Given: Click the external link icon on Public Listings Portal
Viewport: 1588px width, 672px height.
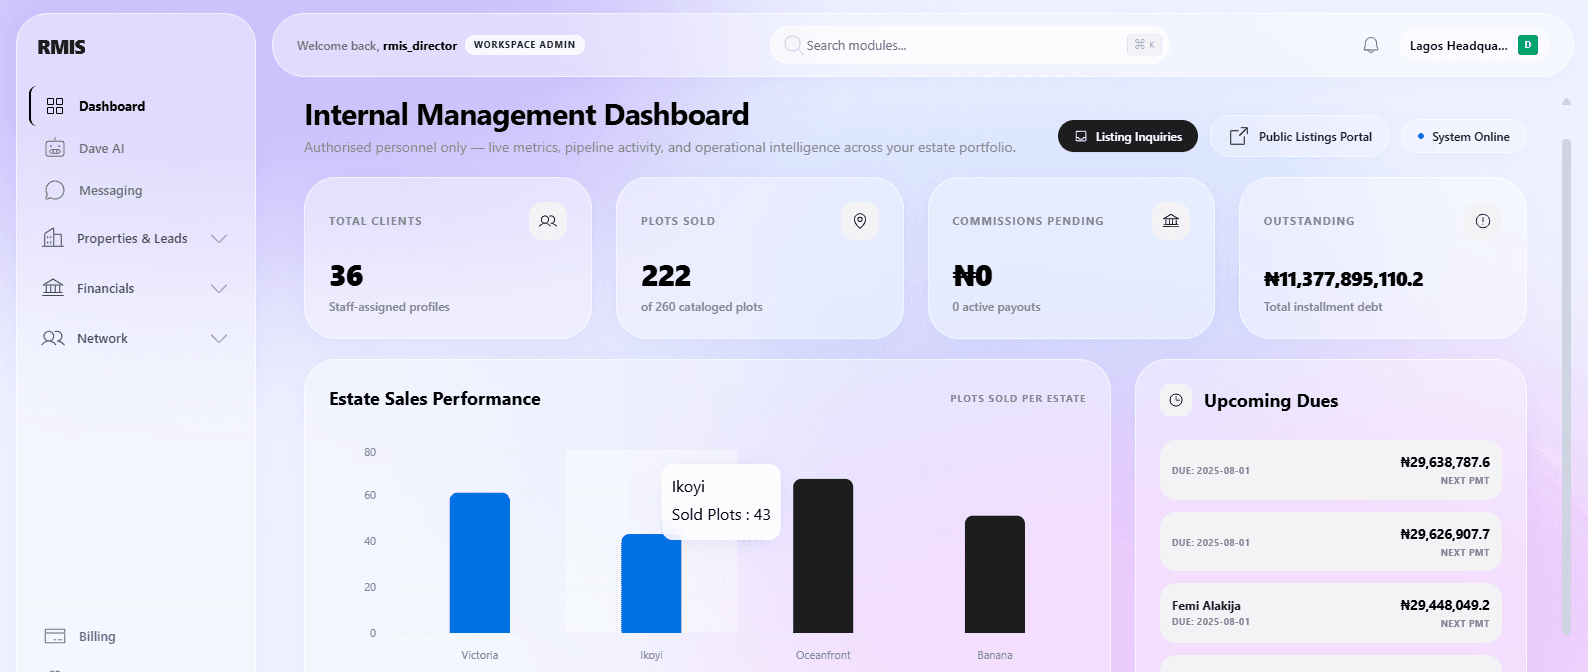Looking at the screenshot, I should 1238,136.
